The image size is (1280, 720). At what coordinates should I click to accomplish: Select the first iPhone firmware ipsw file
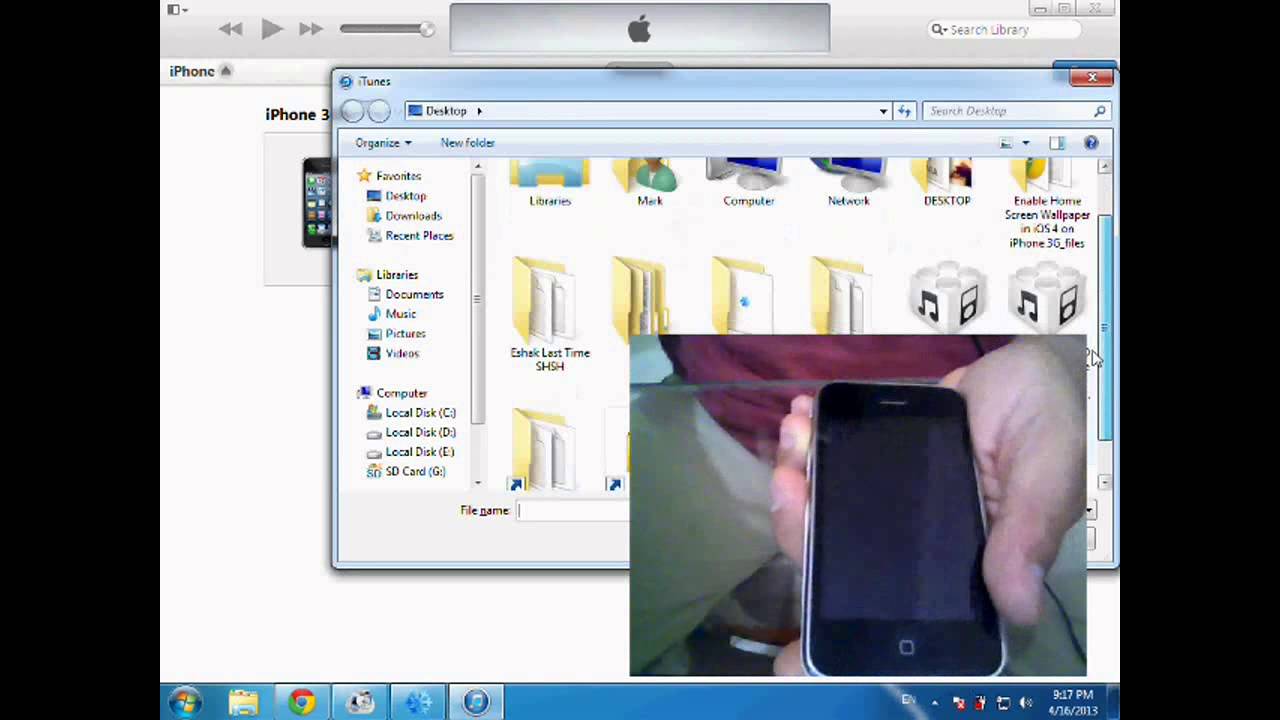(947, 298)
